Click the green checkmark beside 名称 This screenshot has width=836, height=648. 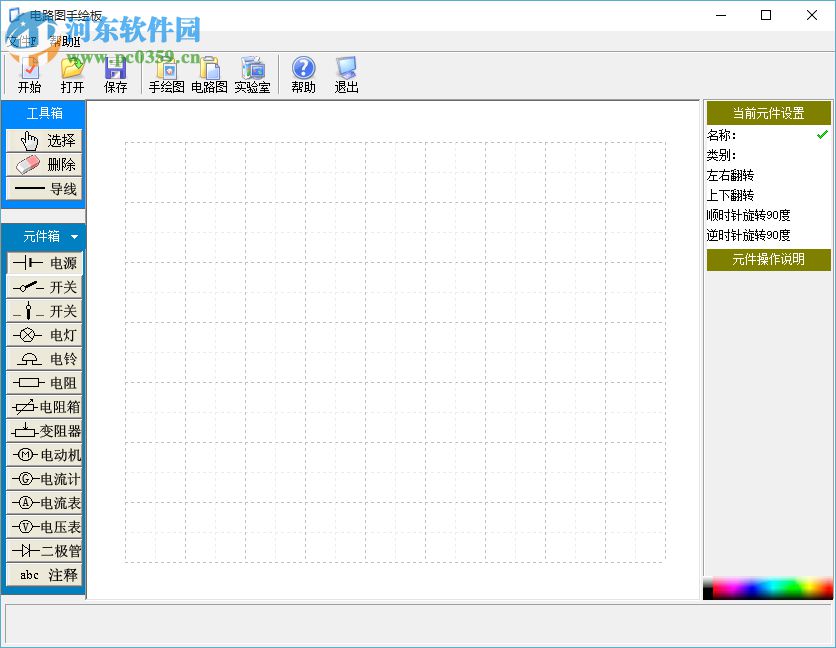[822, 135]
